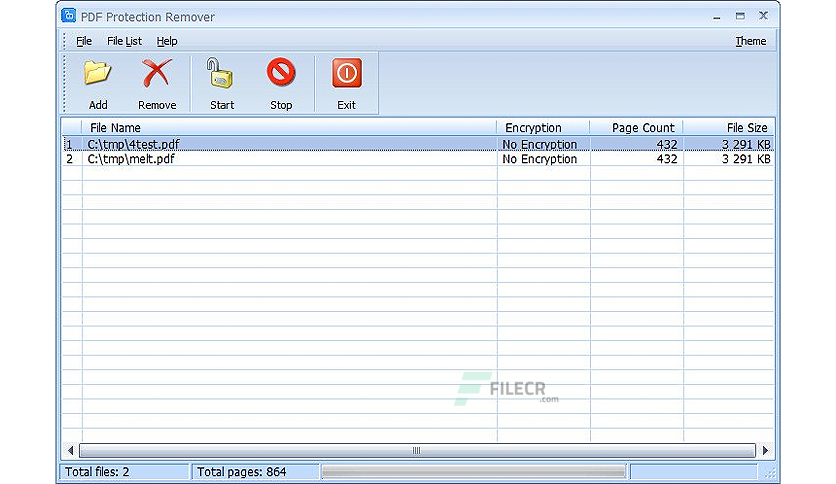Sort by the File Name column header
The height and width of the screenshot is (484, 836).
pyautogui.click(x=288, y=127)
